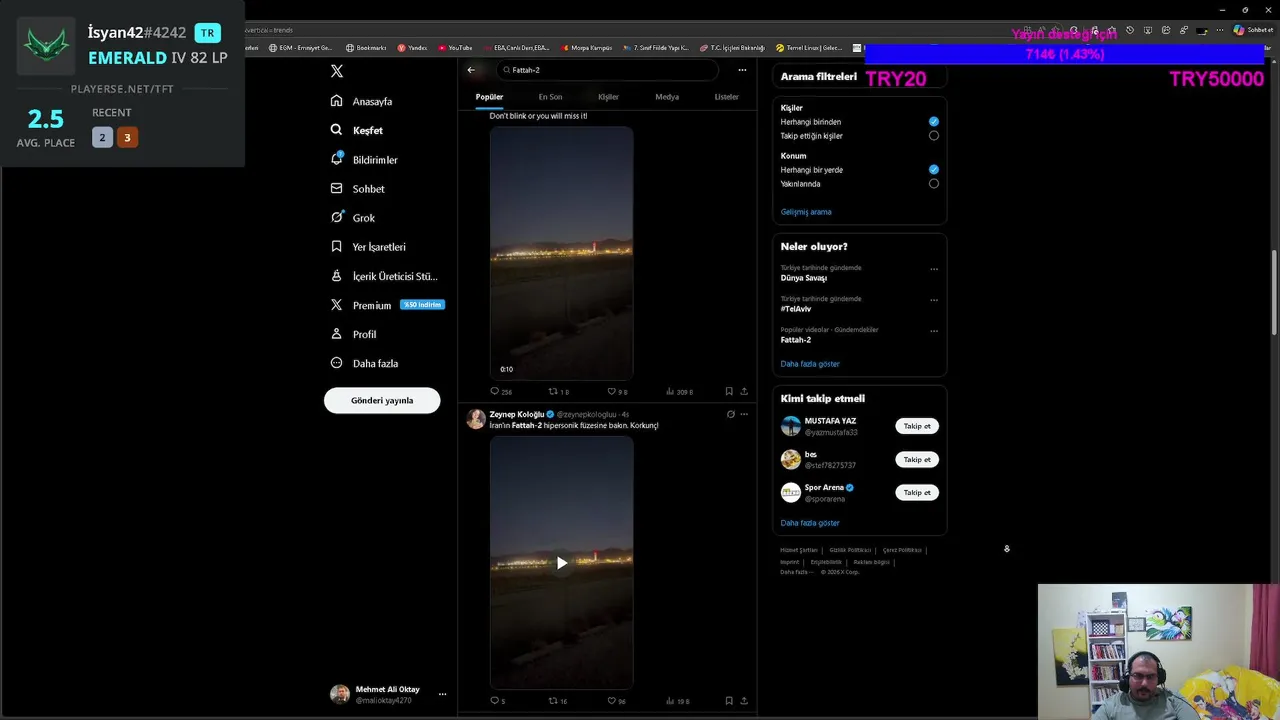Like the tweet with 9 B likes
Image resolution: width=1280 pixels, height=720 pixels.
point(617,392)
